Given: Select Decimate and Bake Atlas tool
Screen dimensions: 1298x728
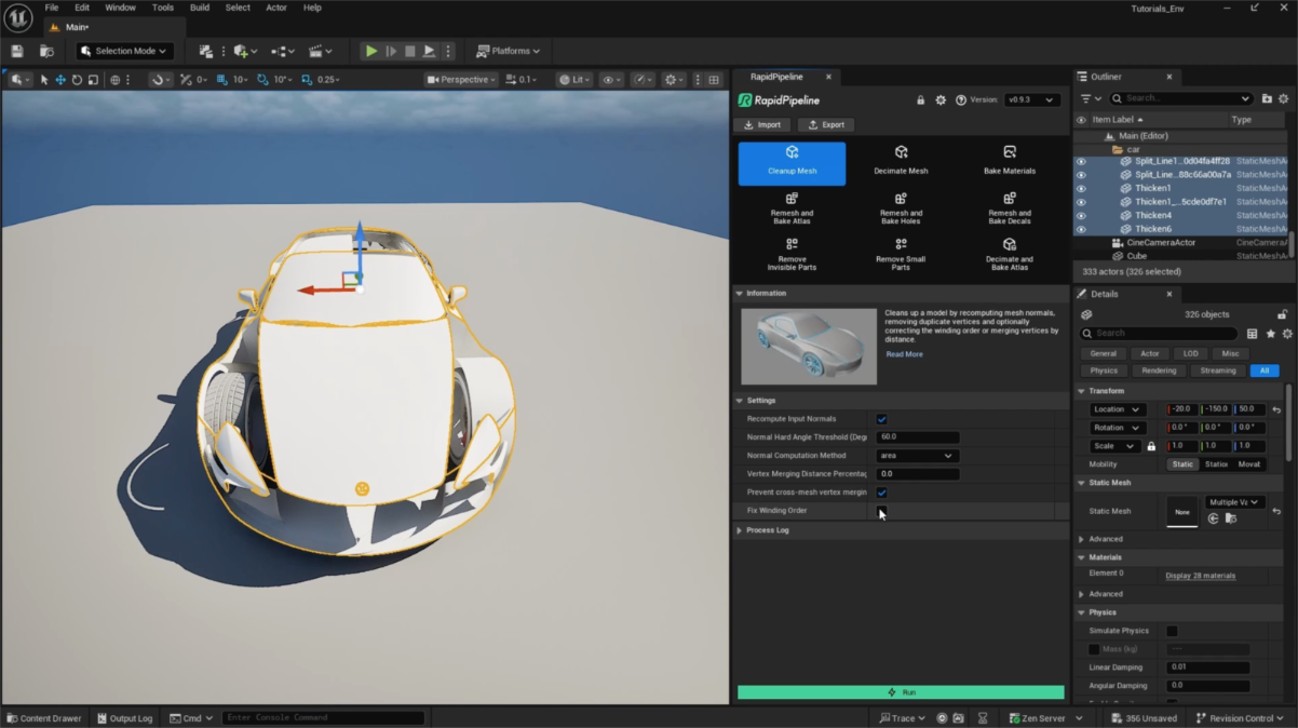Looking at the screenshot, I should pos(1010,255).
